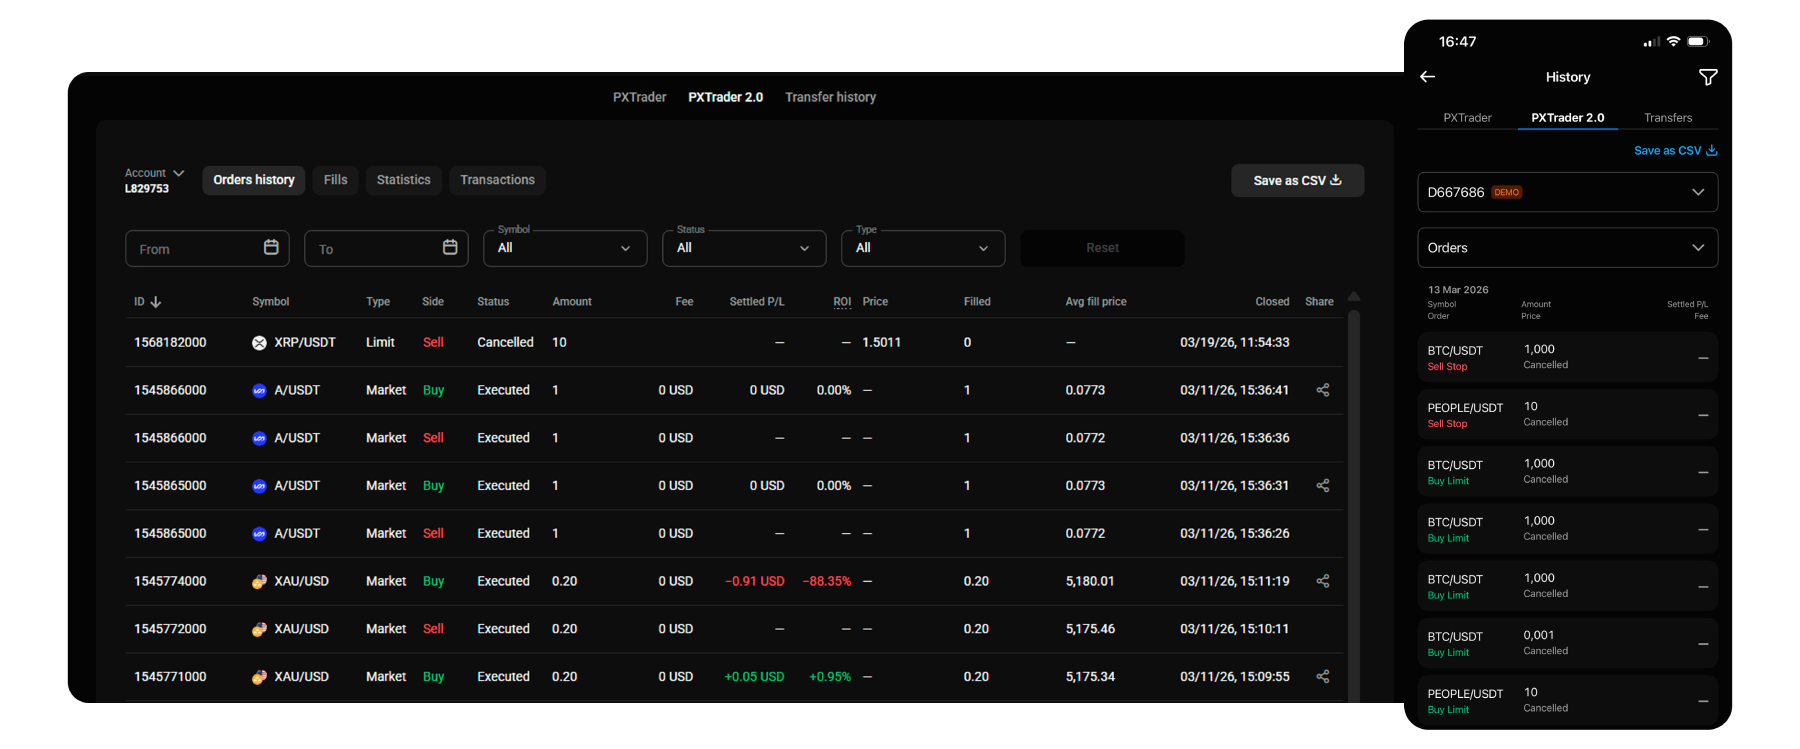Tap the PEOPLE/USDT Buy Limit mobile order
Viewport: 1800px width, 749px height.
point(1568,701)
